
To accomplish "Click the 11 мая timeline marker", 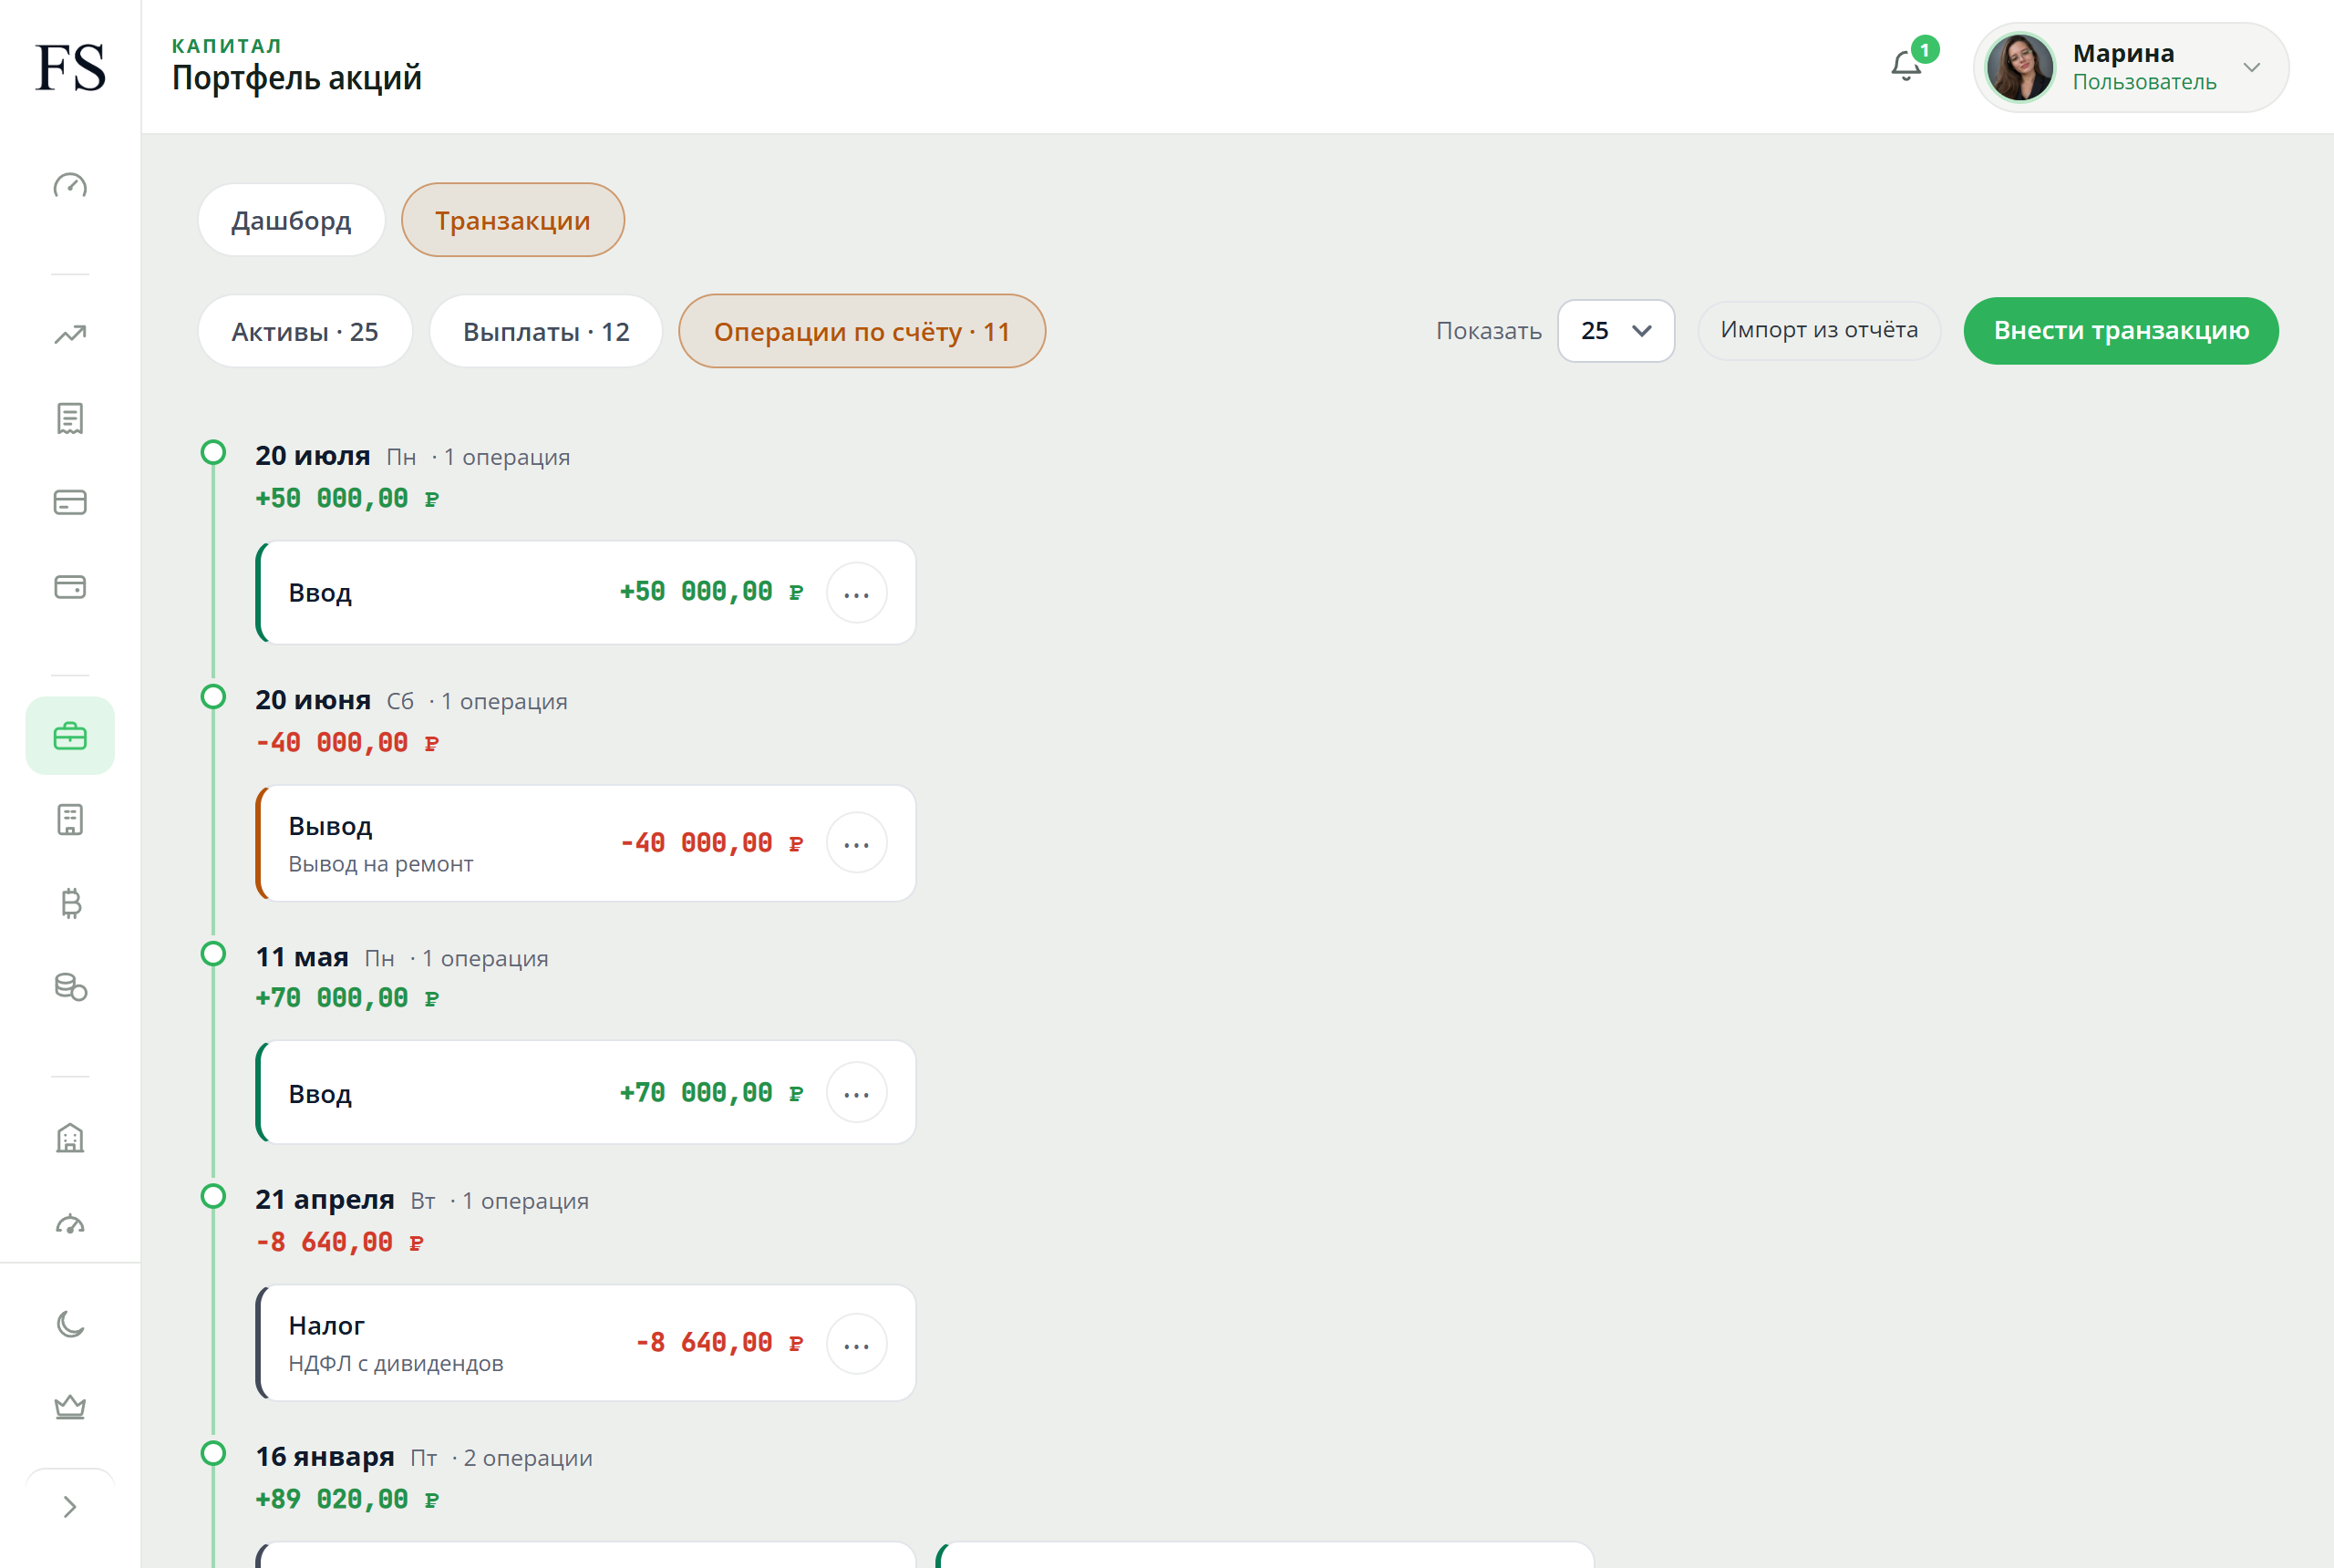I will click(x=213, y=954).
